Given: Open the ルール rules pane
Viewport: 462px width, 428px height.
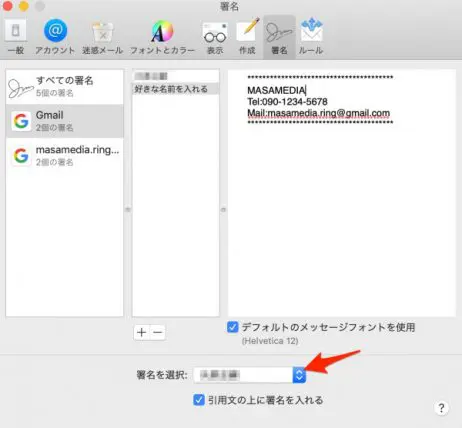Looking at the screenshot, I should (x=311, y=37).
